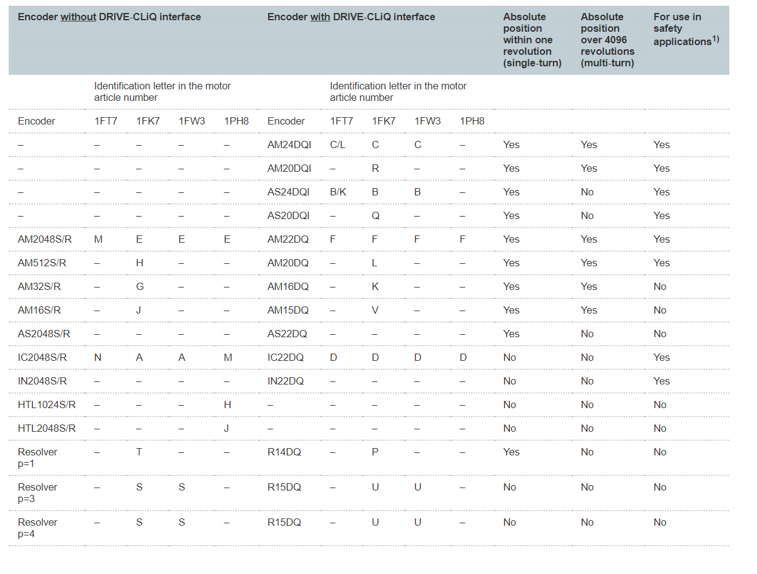
Task: Select the AM20DQI encoder cell
Action: 289,168
